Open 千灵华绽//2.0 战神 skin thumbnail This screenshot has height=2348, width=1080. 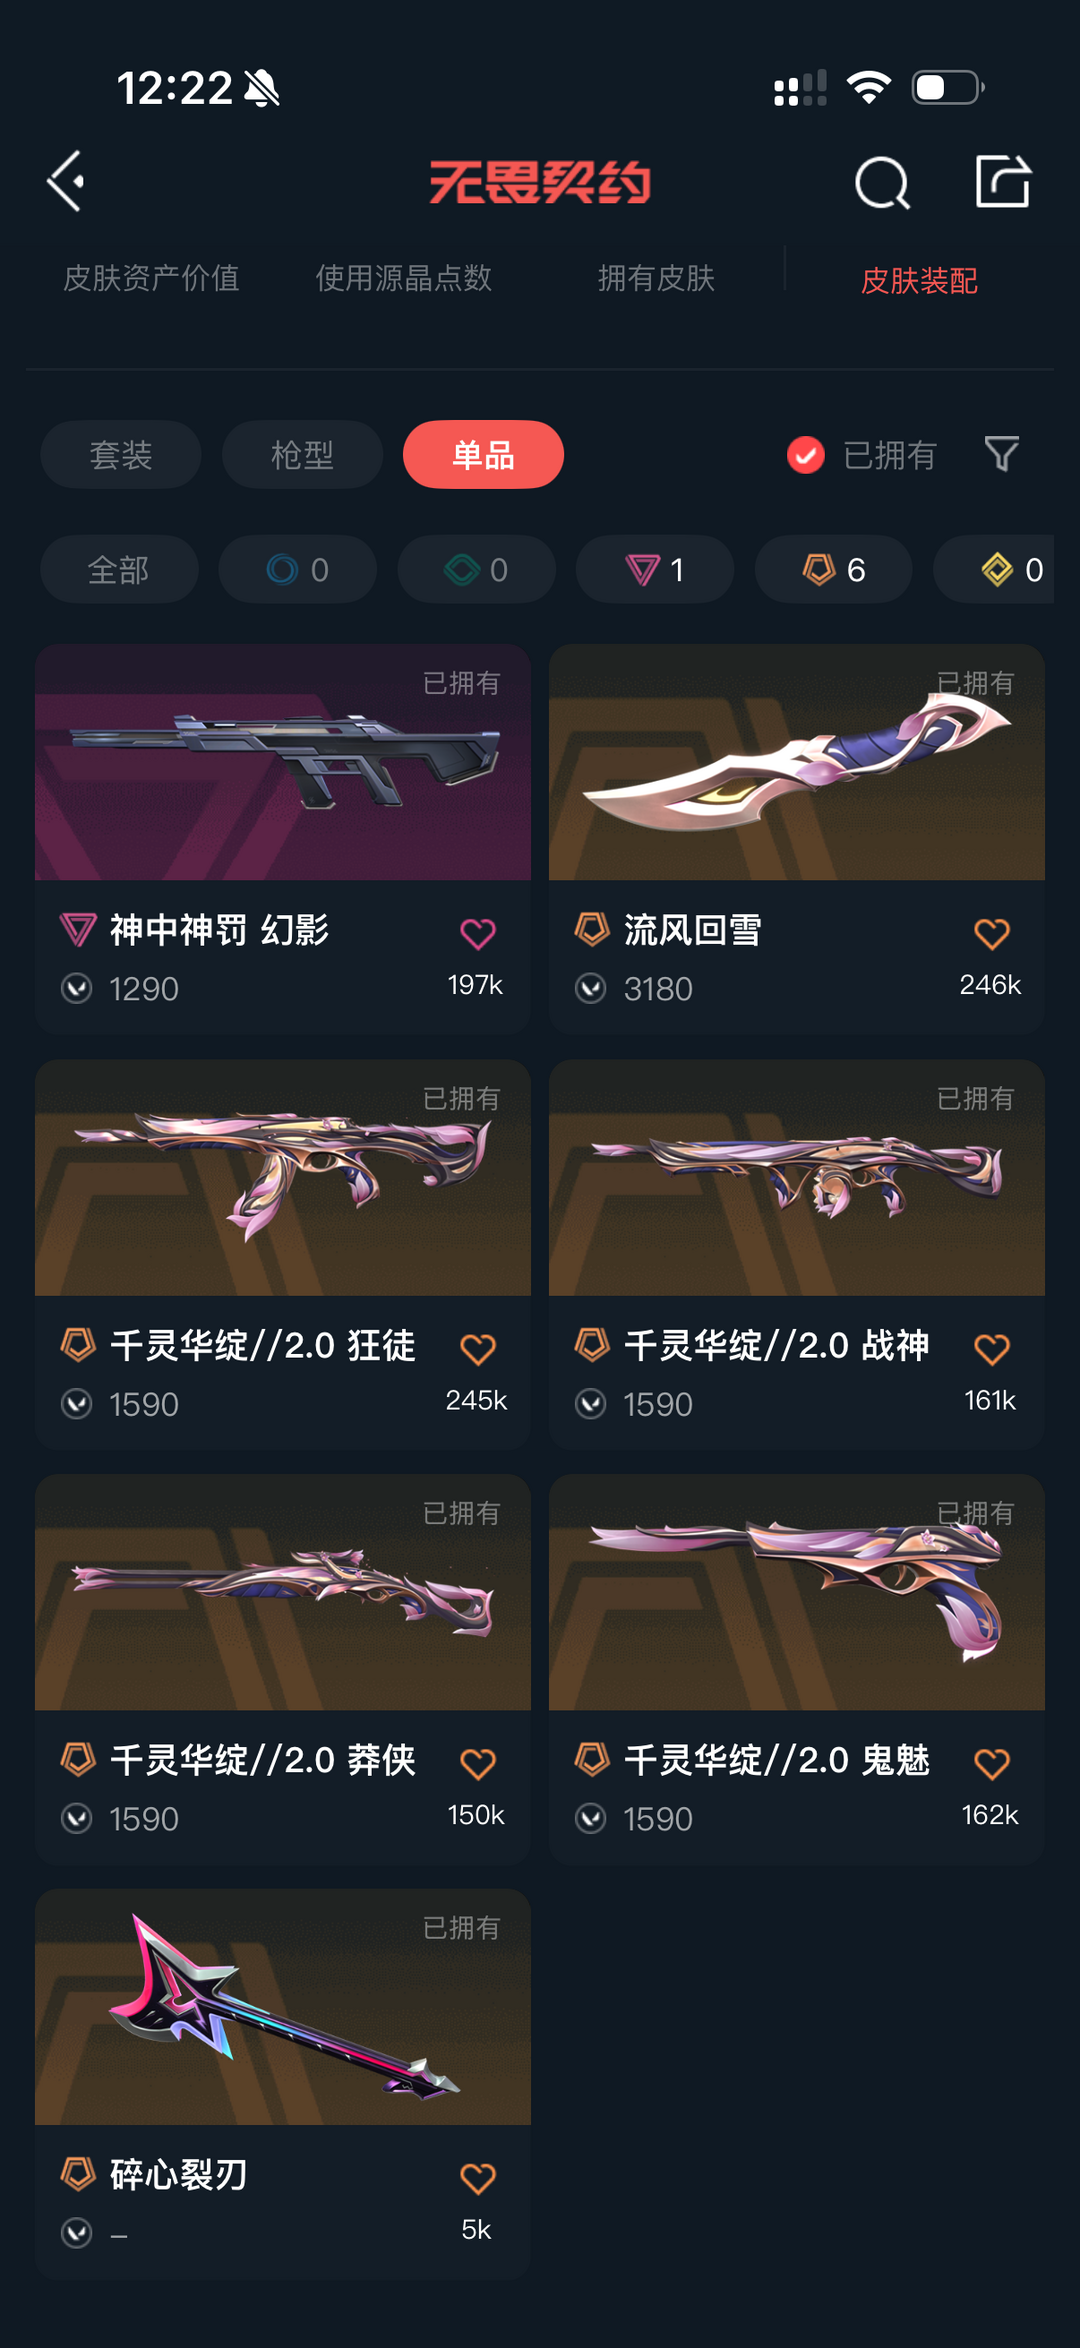coord(797,1177)
